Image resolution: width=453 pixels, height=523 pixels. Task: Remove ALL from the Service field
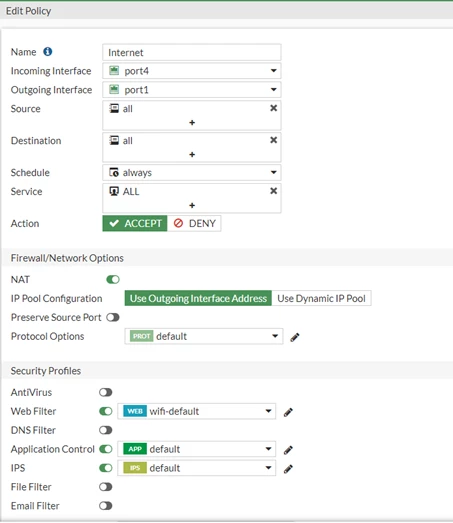click(274, 191)
